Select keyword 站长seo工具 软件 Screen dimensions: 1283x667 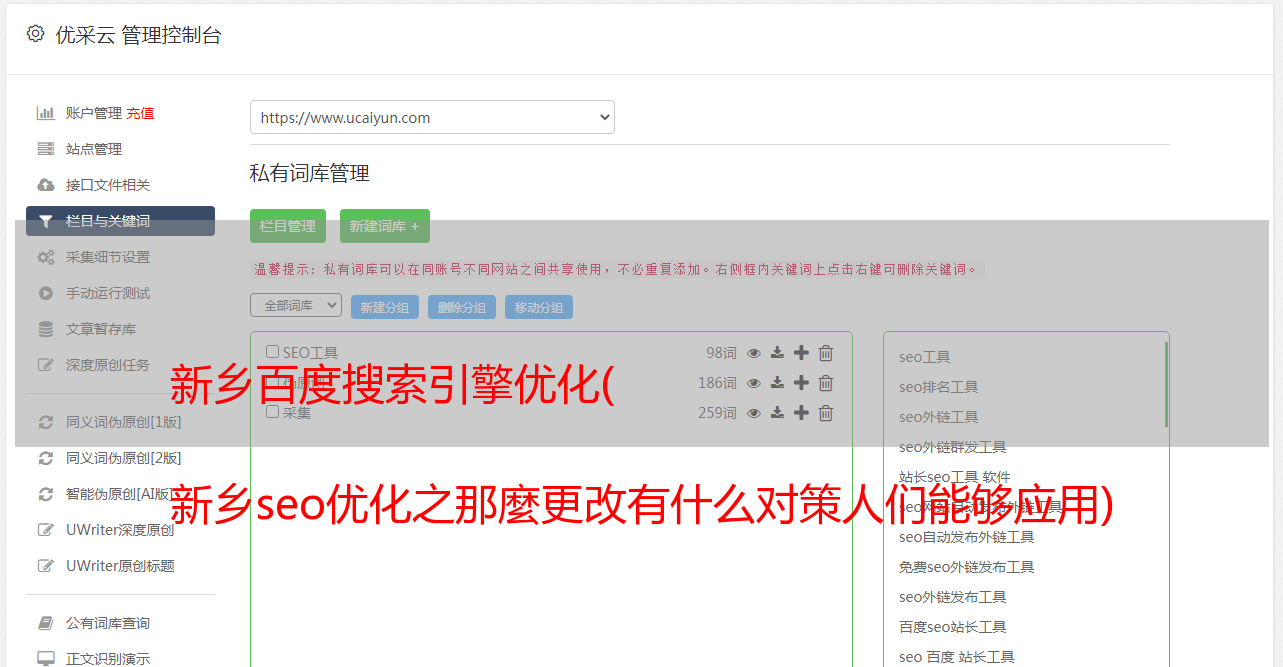point(955,477)
